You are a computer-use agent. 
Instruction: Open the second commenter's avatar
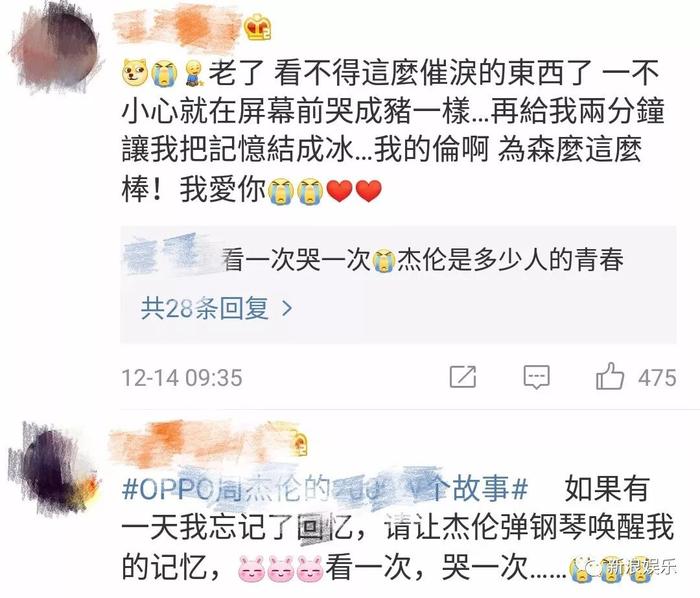coord(54,466)
